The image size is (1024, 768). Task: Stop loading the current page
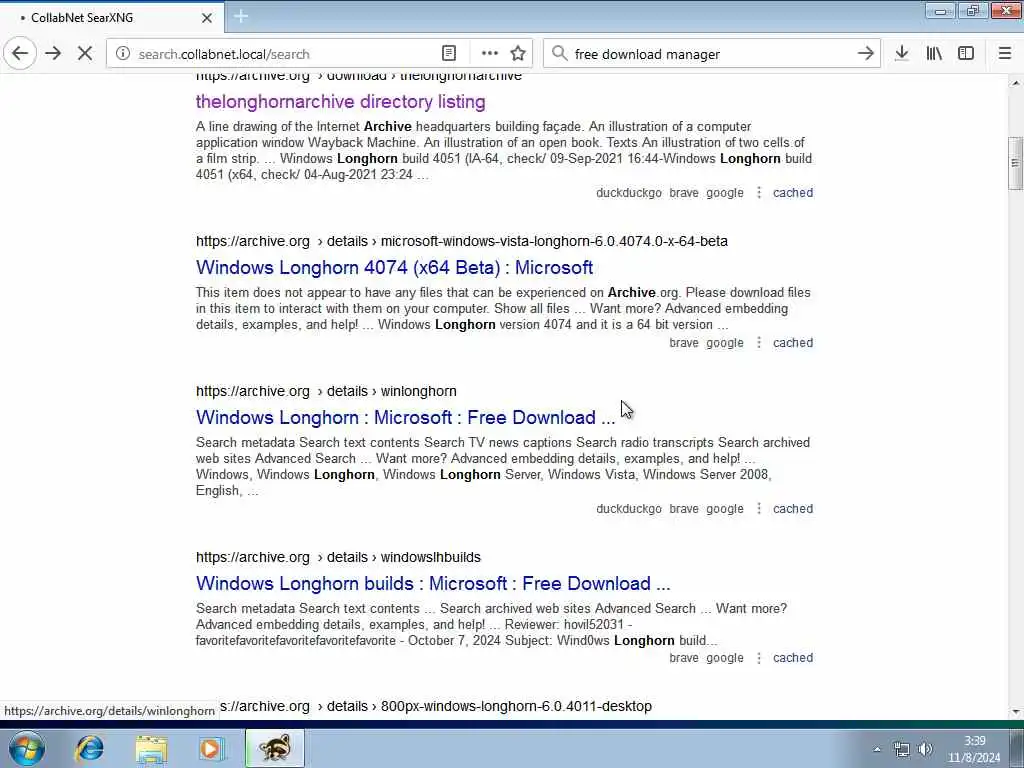tap(85, 54)
